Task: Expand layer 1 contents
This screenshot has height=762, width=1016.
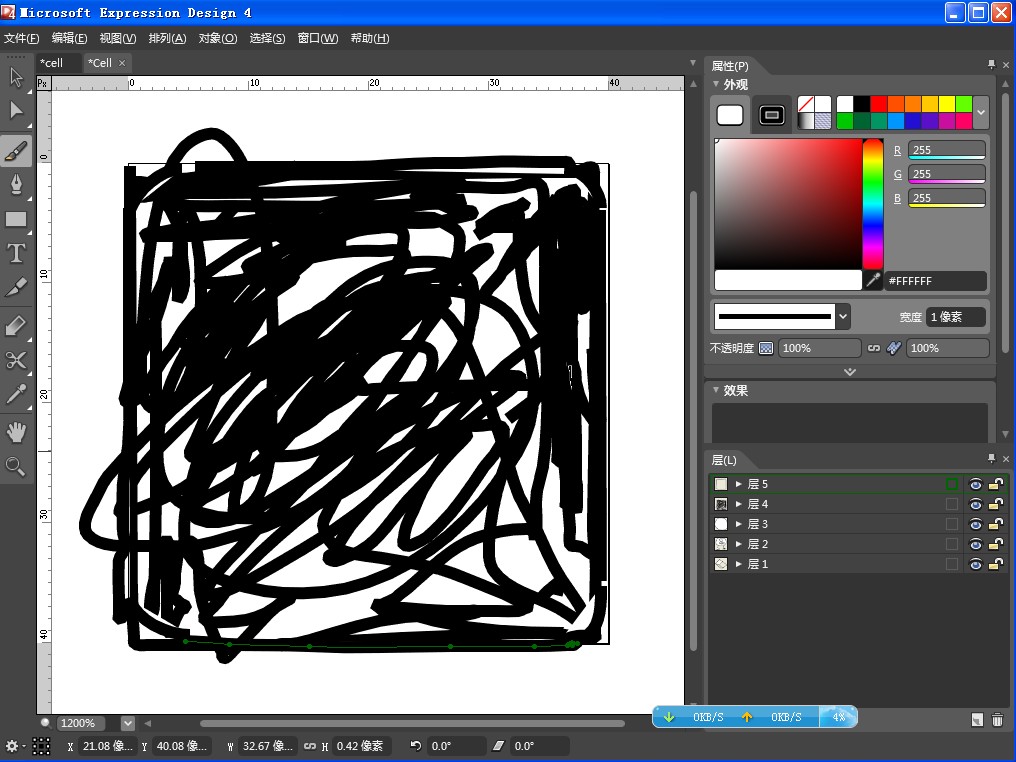Action: [738, 564]
